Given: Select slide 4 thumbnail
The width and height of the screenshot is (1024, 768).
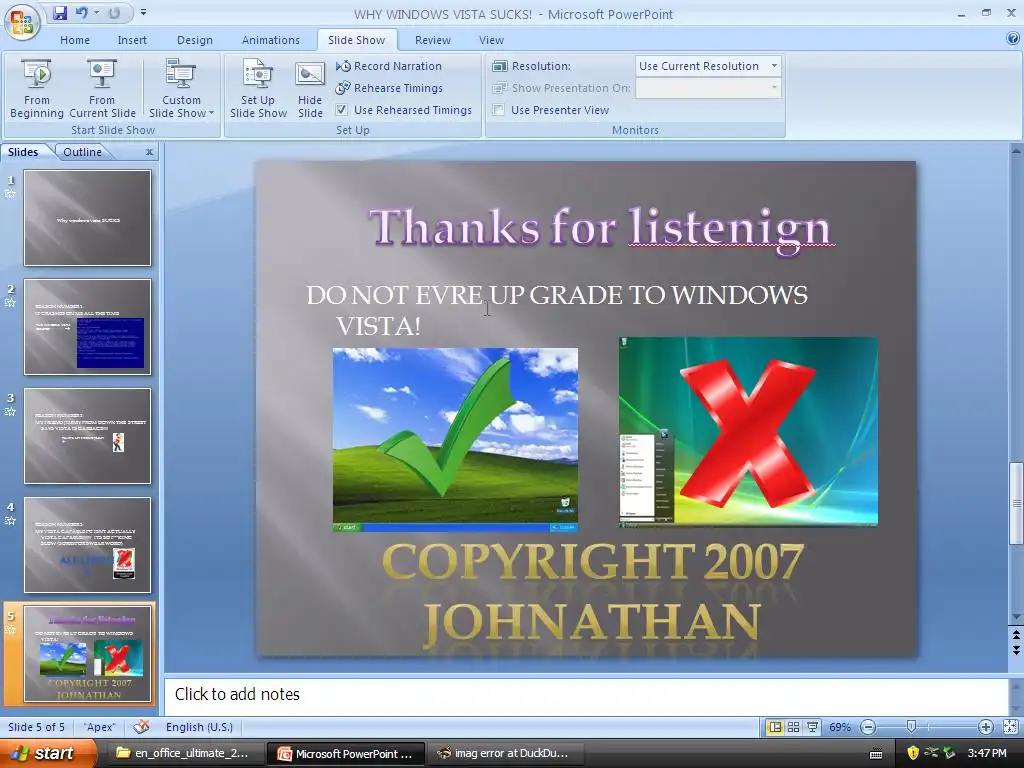Looking at the screenshot, I should (x=88, y=545).
